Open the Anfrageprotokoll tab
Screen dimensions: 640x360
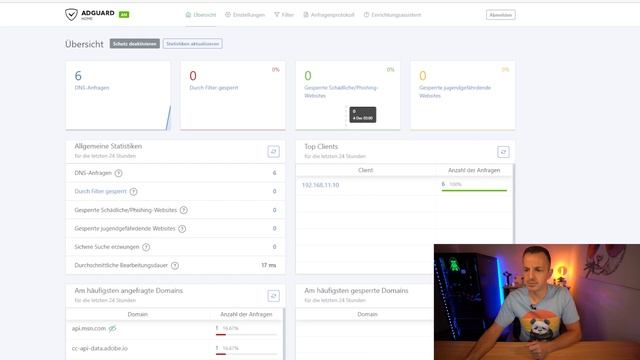coord(329,15)
